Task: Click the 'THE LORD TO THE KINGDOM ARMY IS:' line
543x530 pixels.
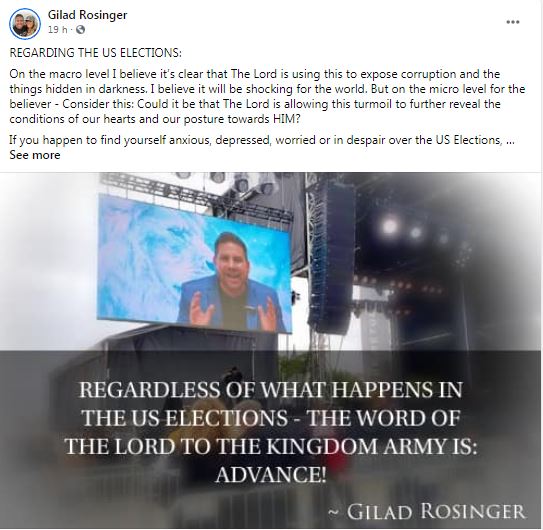Action: tap(271, 446)
